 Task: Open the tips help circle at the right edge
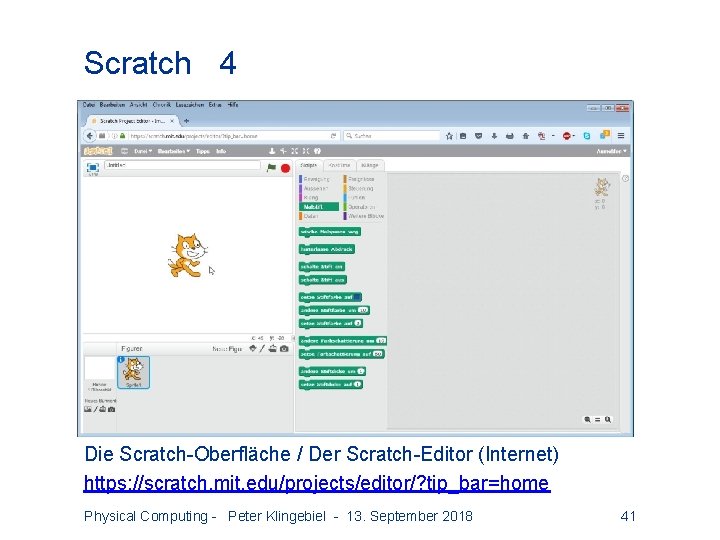coord(625,179)
